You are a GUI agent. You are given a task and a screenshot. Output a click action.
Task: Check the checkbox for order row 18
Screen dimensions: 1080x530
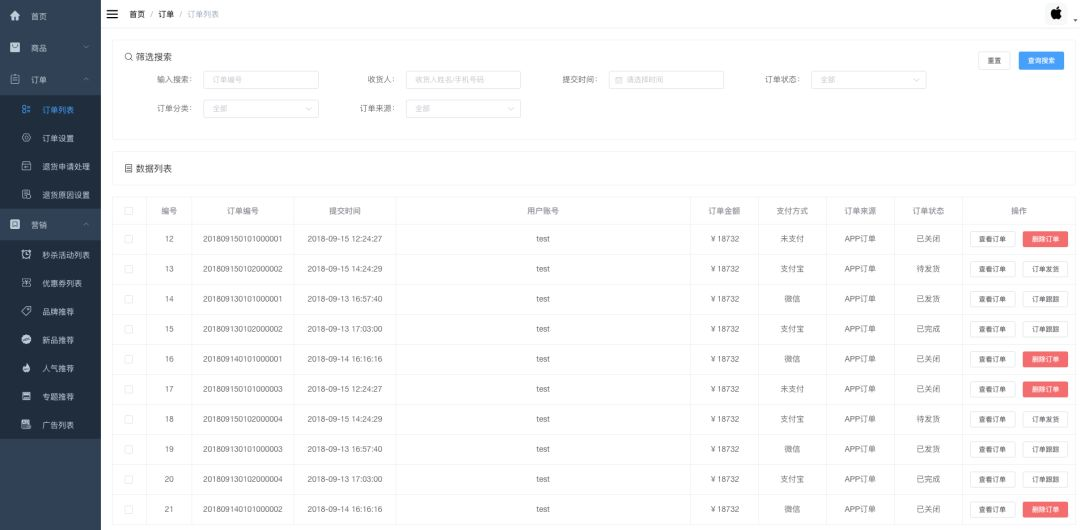129,419
